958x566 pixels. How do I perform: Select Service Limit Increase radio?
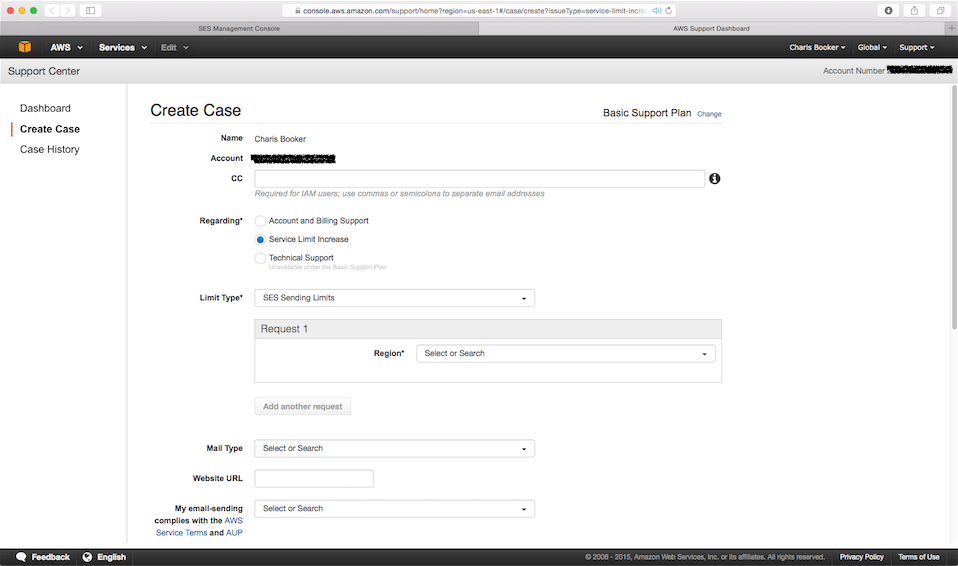pyautogui.click(x=260, y=240)
